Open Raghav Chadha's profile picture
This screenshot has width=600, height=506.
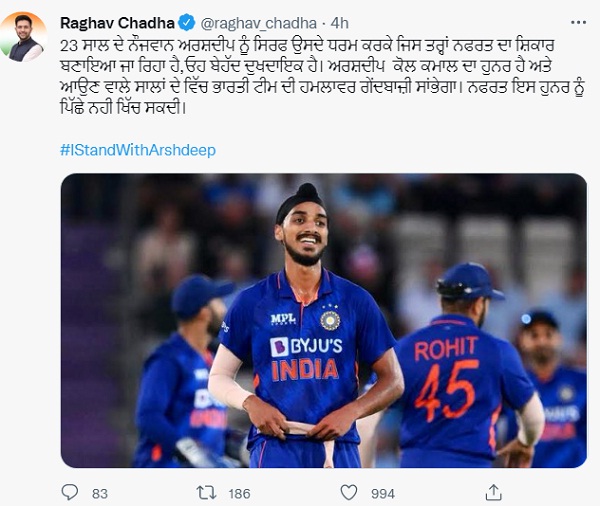pos(25,37)
